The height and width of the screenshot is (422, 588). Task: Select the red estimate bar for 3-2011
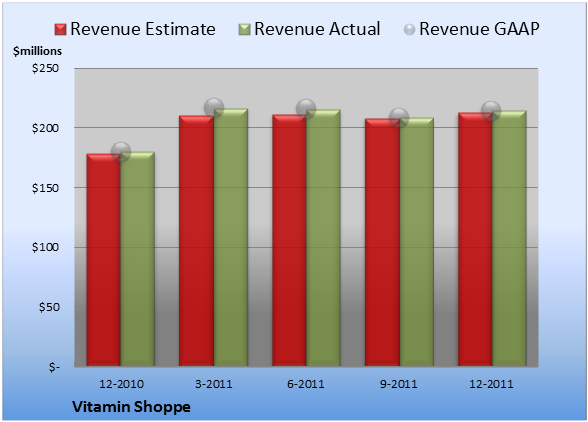(x=196, y=240)
